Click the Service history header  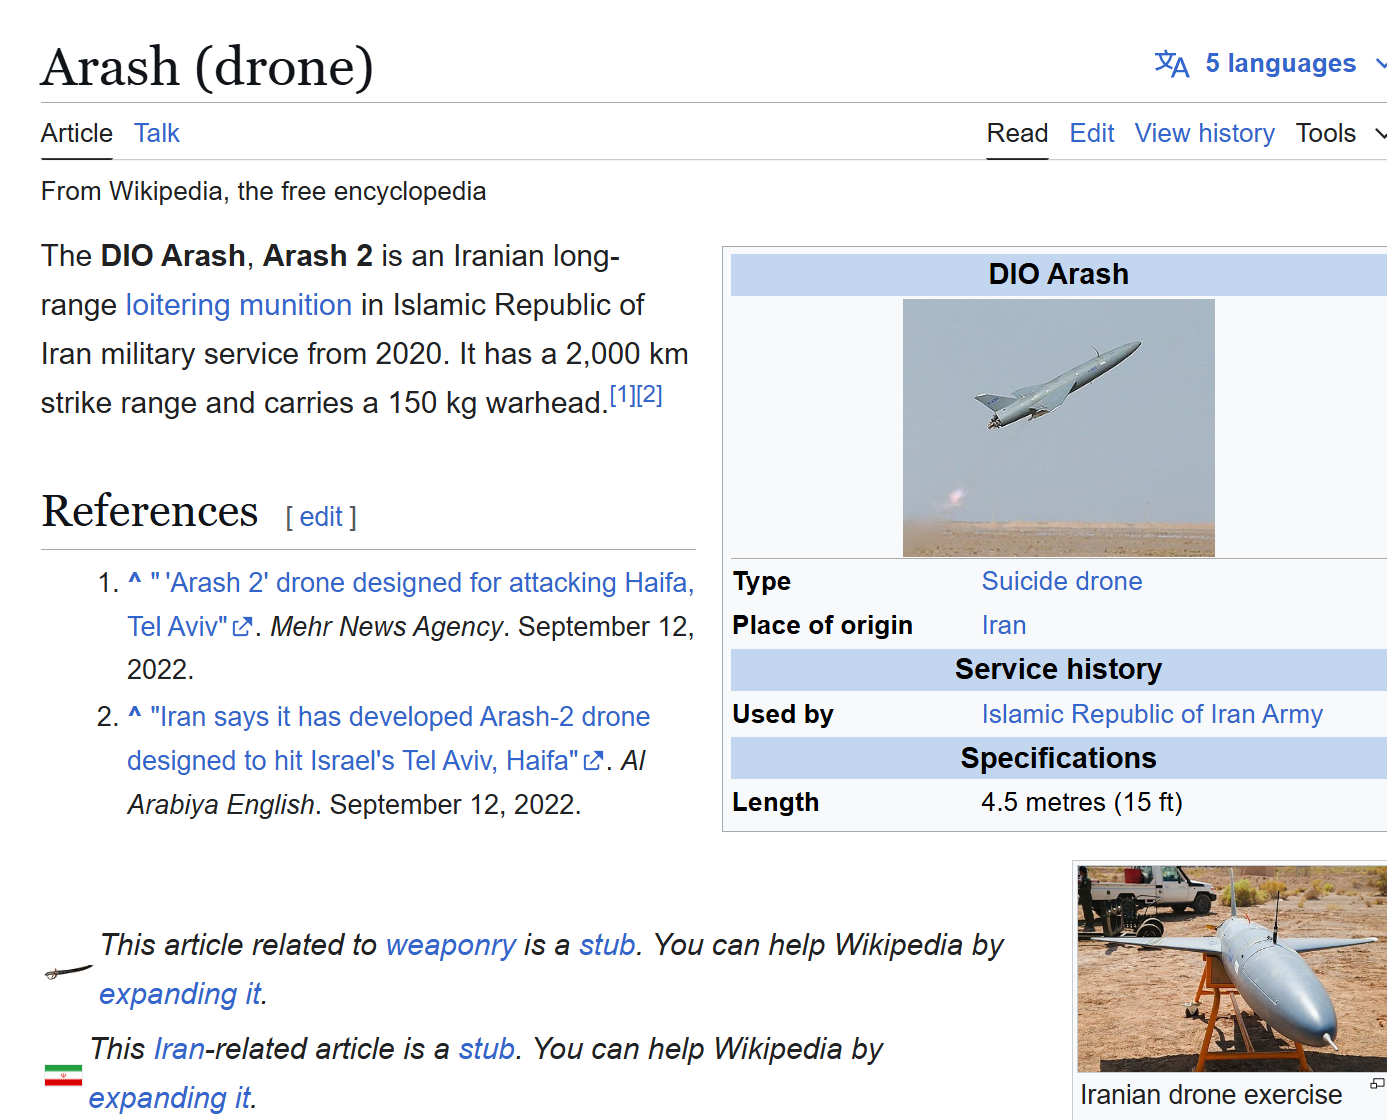(x=1058, y=669)
